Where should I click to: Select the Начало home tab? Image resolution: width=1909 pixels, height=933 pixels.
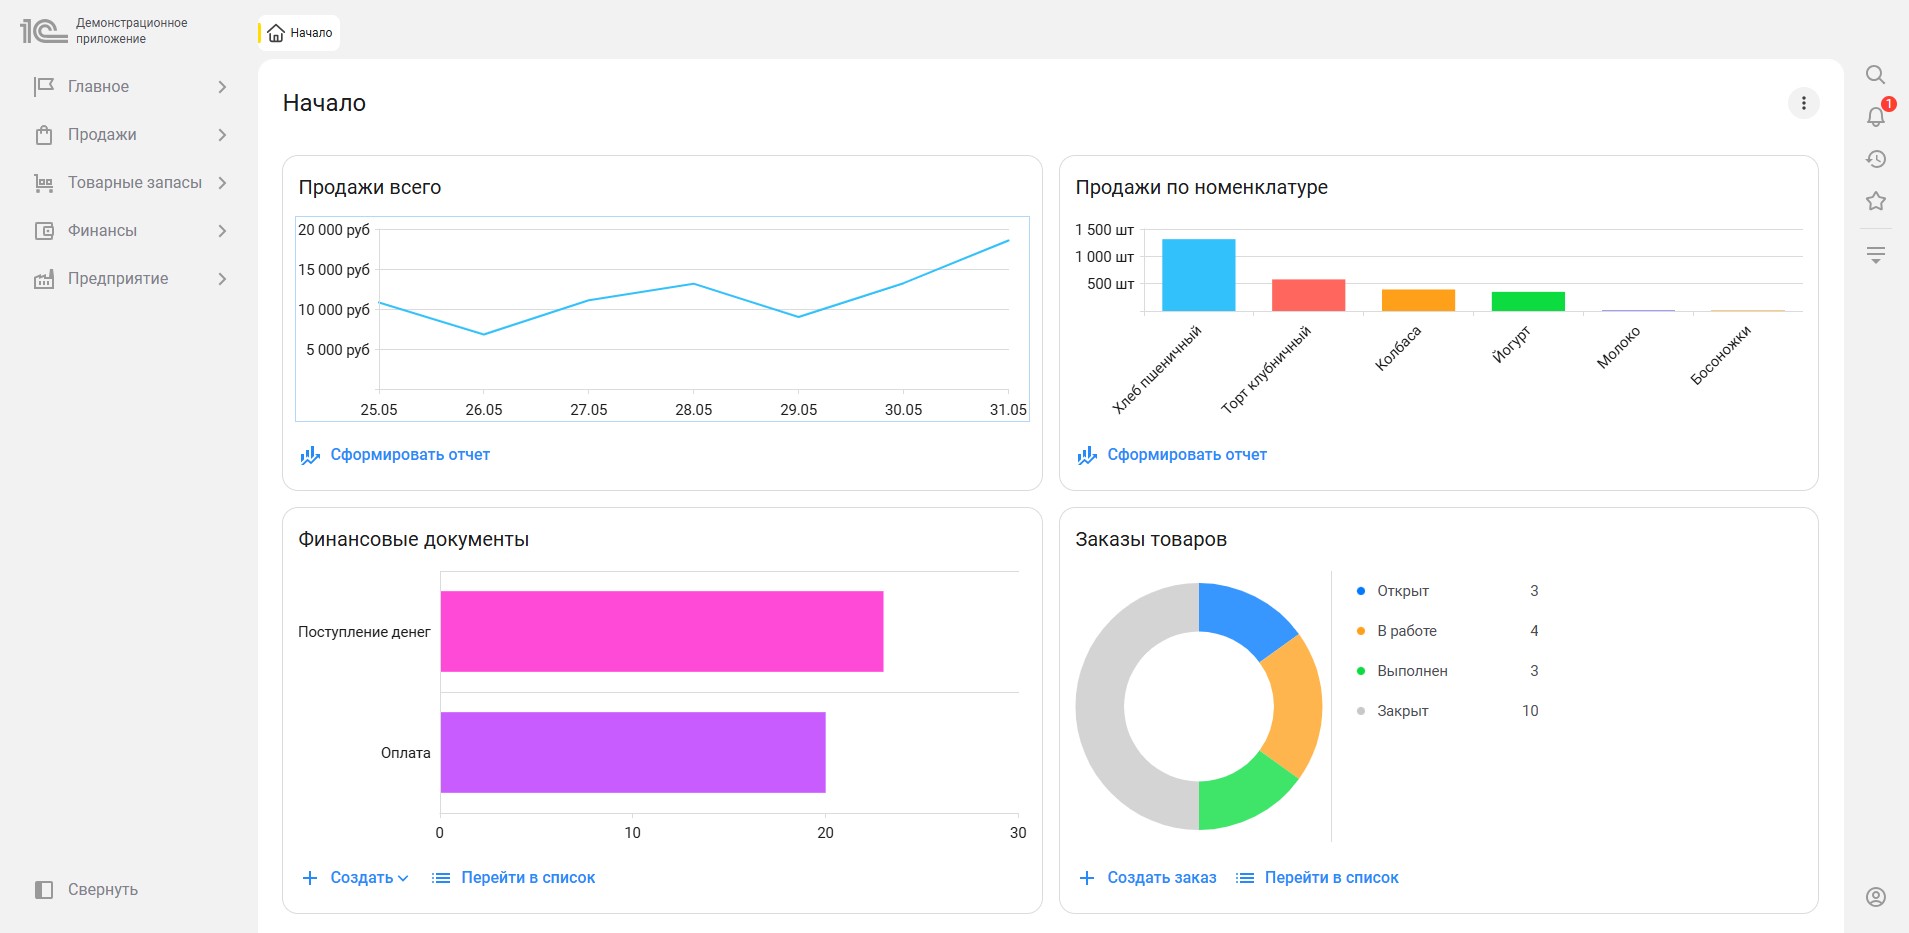(299, 33)
